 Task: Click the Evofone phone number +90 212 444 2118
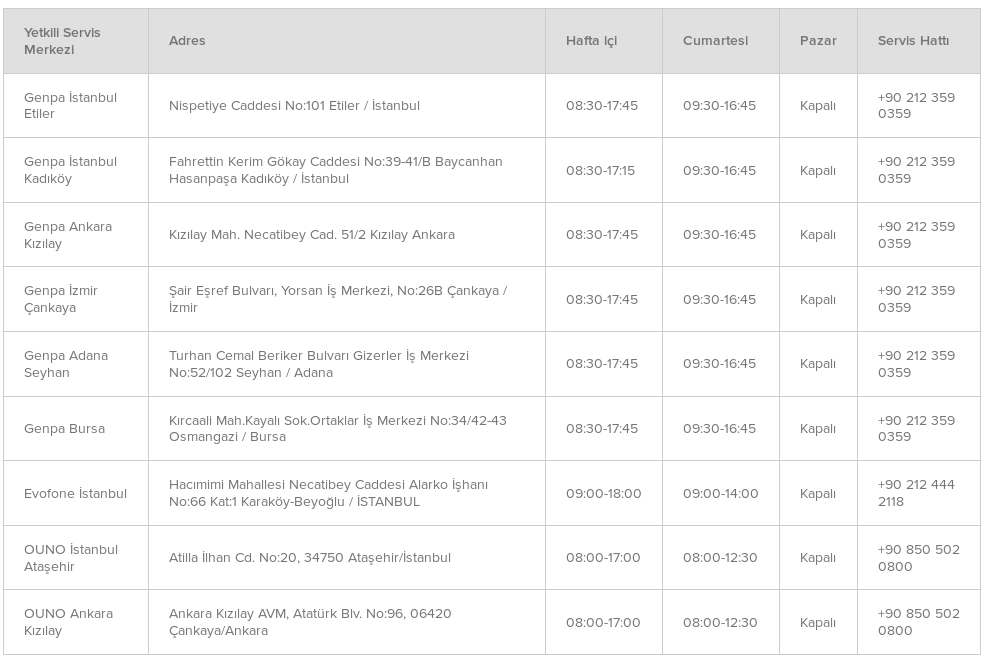916,493
